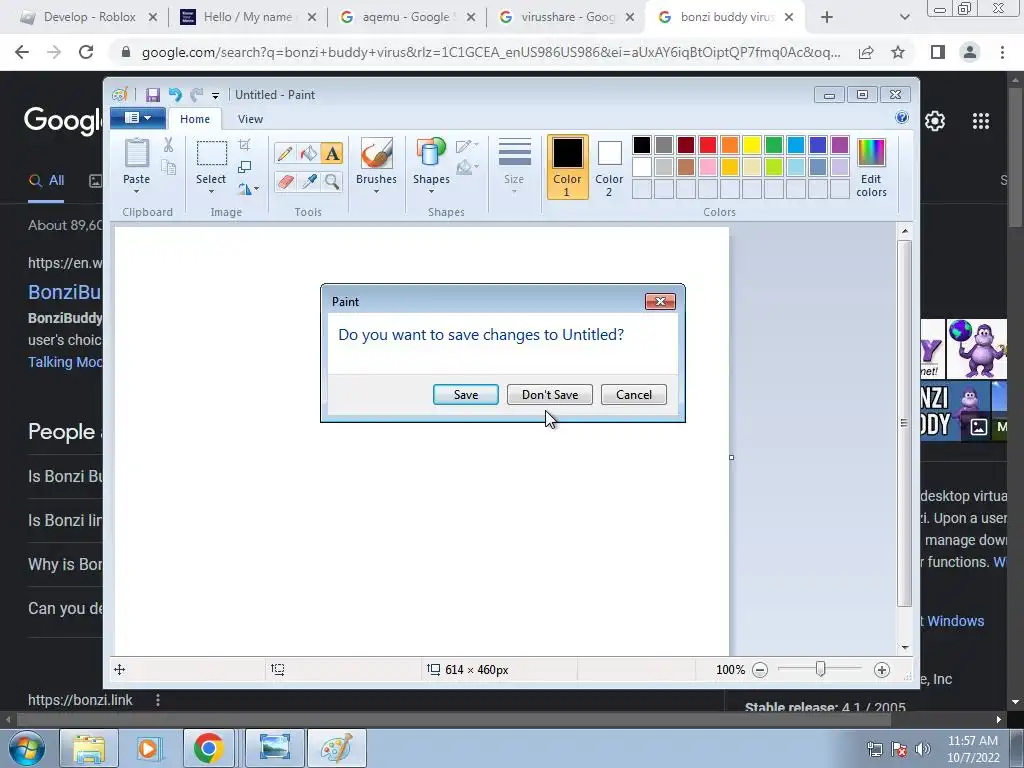The width and height of the screenshot is (1024, 768).
Task: Select the Fill with color bucket tool
Action: [x=308, y=153]
